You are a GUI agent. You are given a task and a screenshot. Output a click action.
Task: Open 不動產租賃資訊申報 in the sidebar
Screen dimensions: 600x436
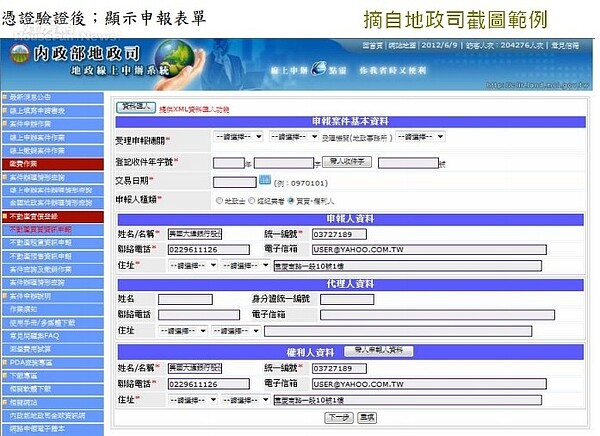[x=52, y=243]
